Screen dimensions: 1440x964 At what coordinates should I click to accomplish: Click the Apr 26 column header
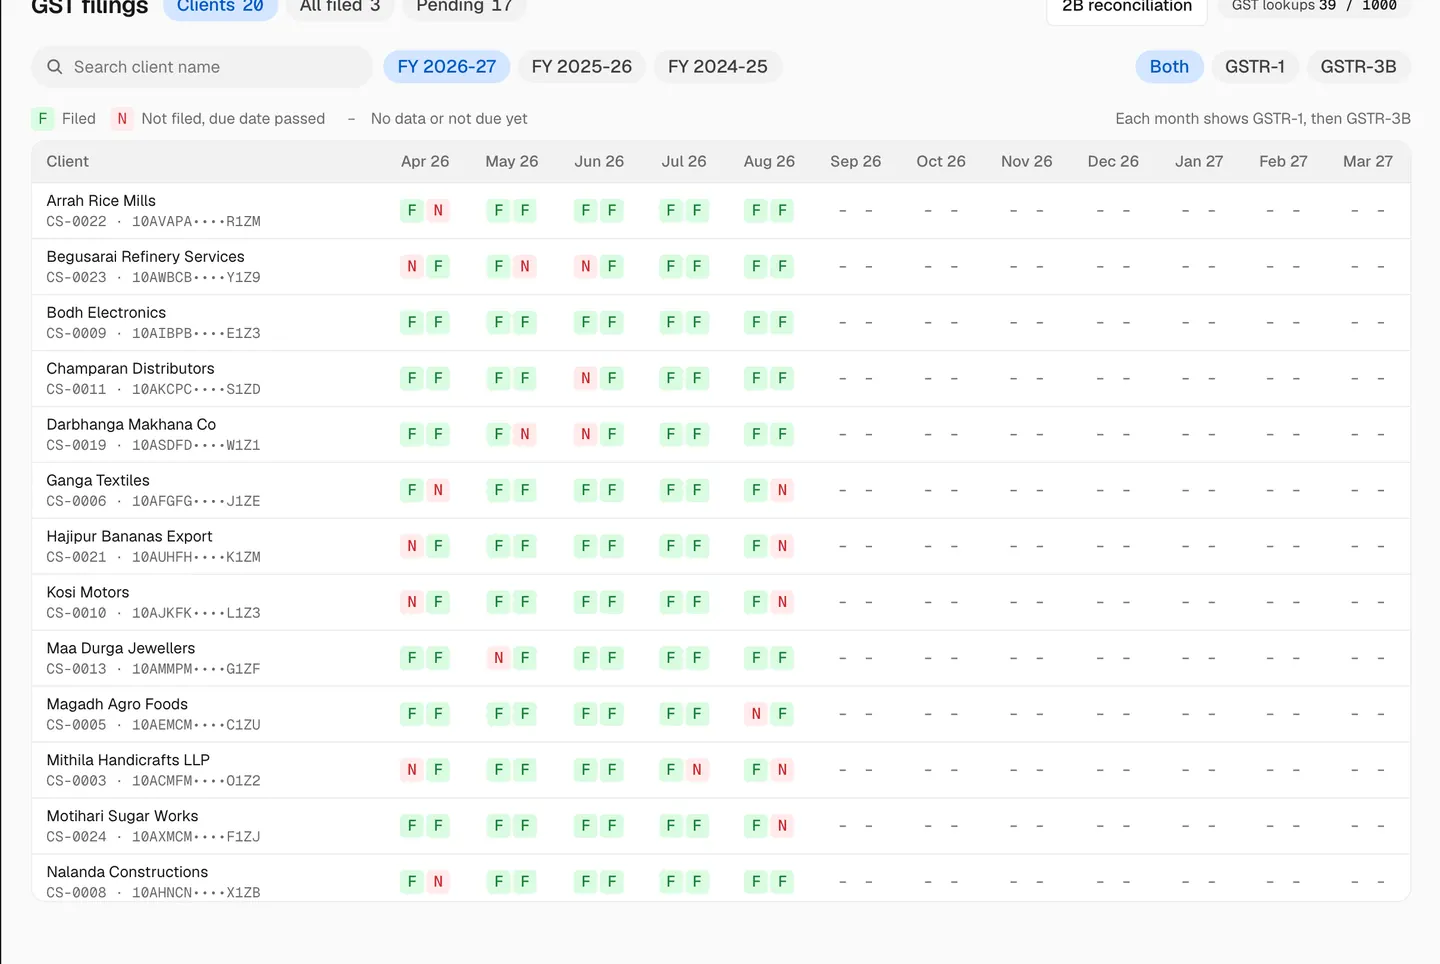(x=425, y=162)
